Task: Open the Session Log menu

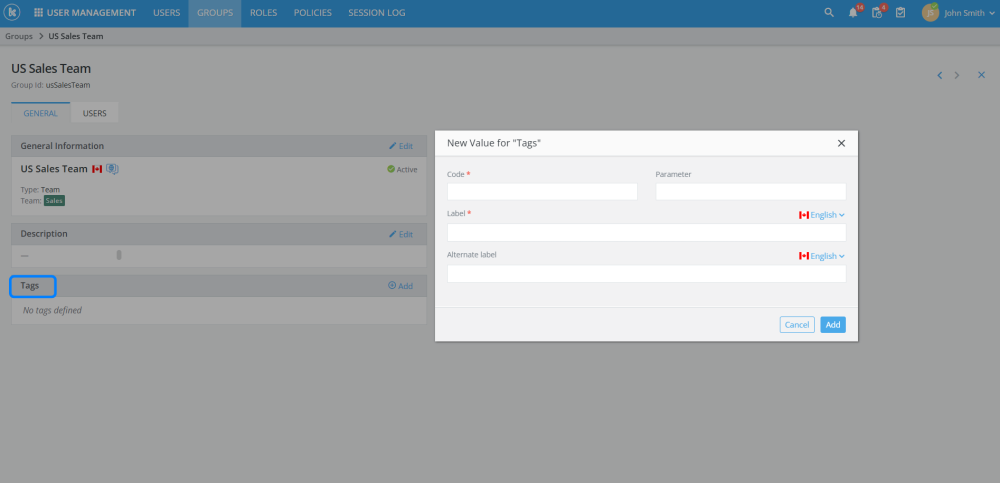Action: (x=376, y=13)
